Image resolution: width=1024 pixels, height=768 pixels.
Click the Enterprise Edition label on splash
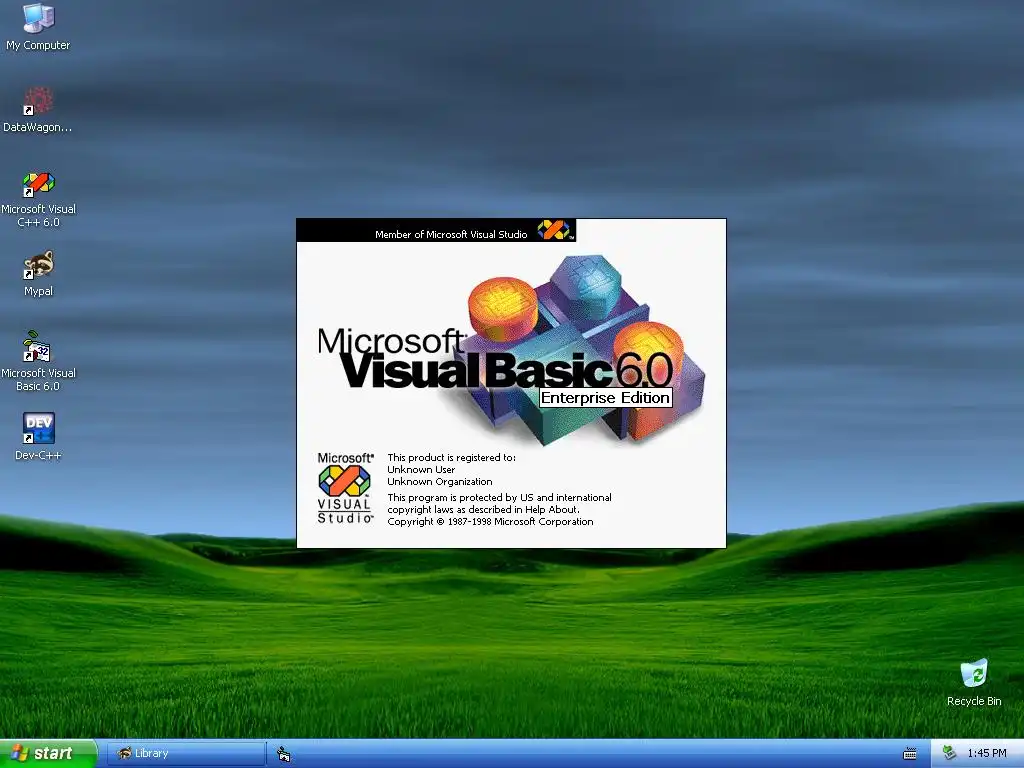coord(605,398)
